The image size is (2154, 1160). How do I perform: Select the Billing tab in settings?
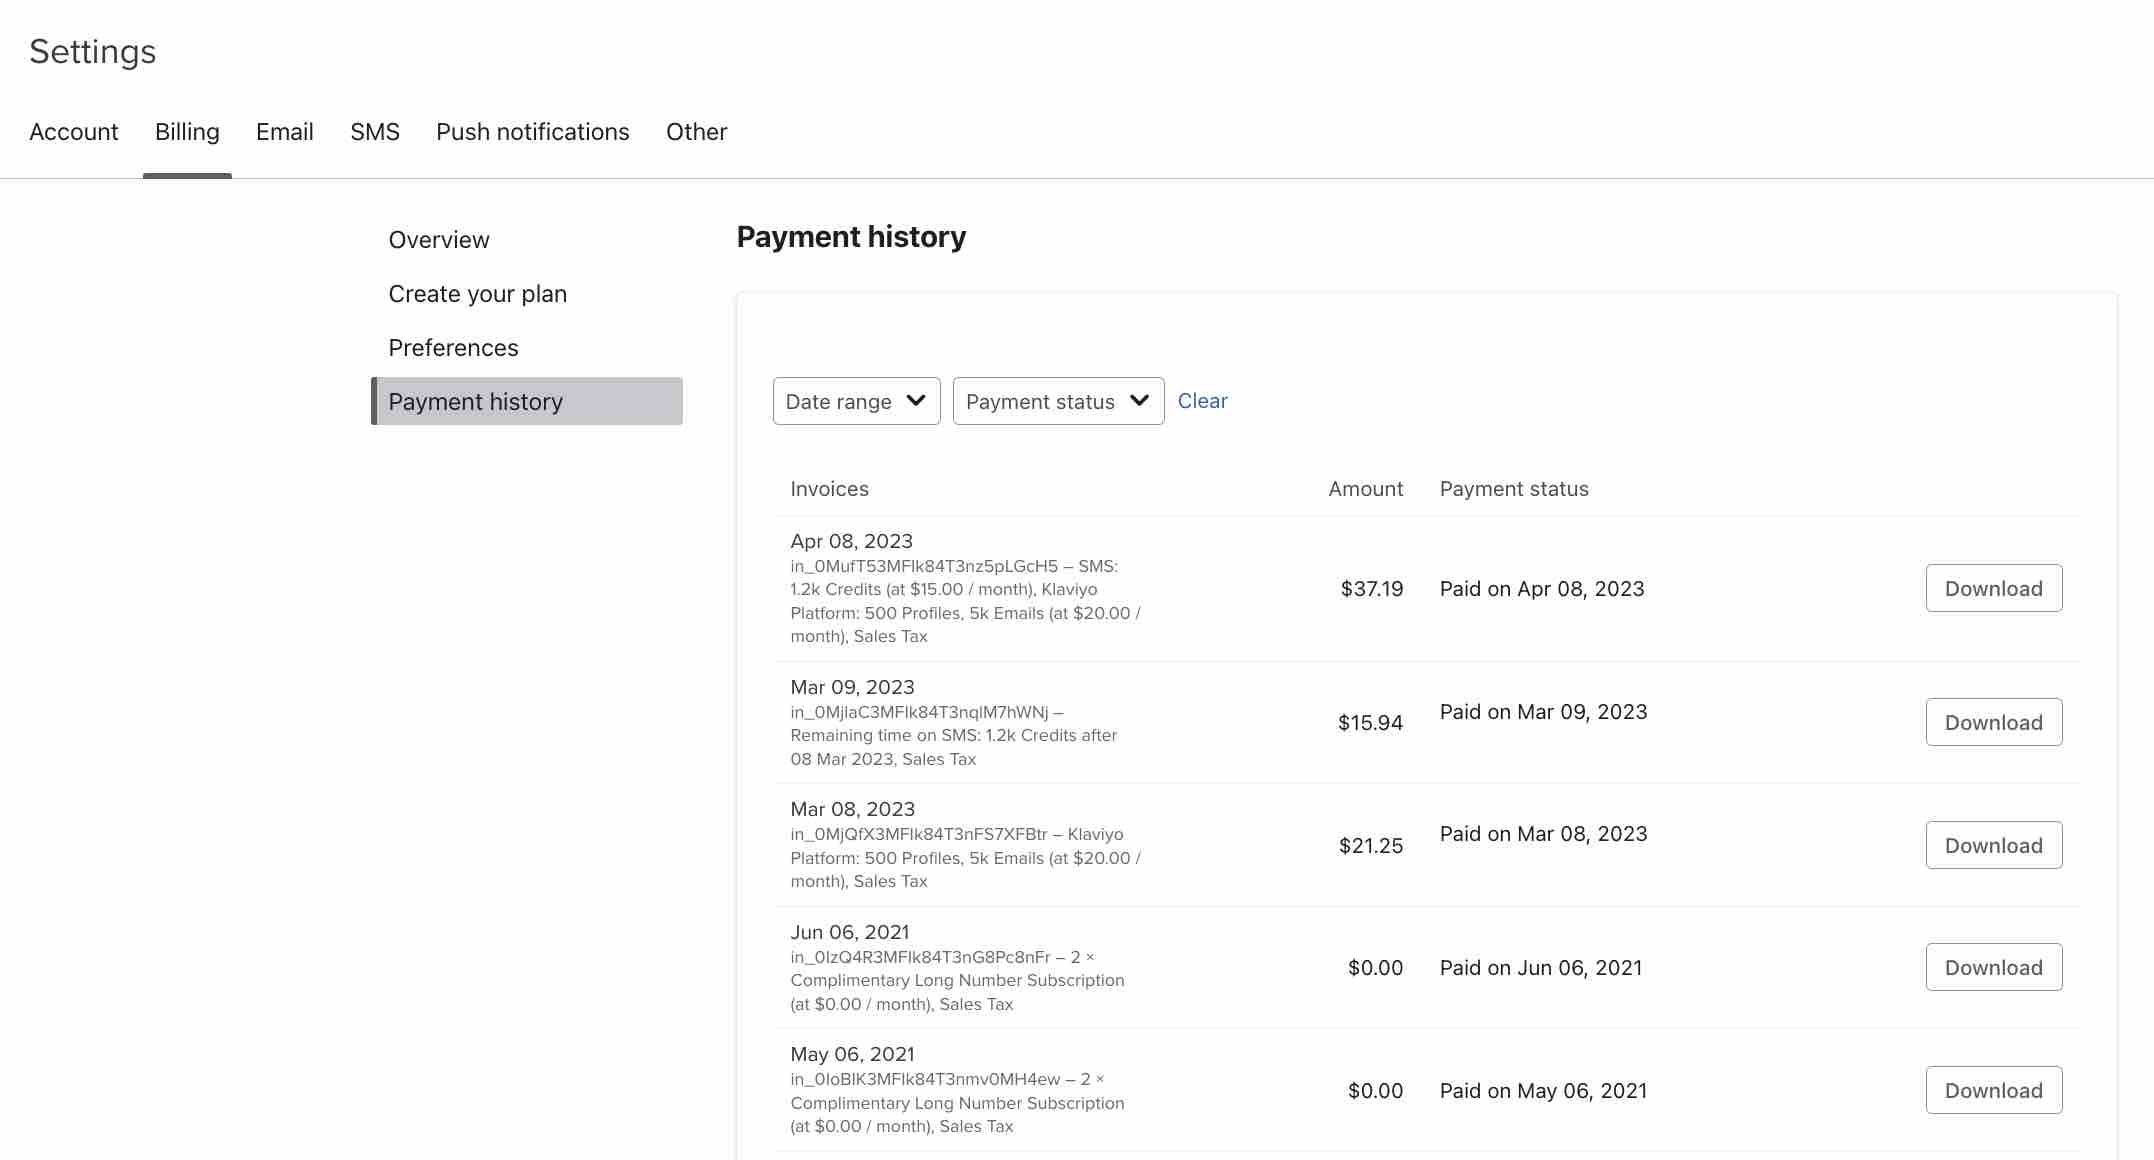pyautogui.click(x=187, y=131)
